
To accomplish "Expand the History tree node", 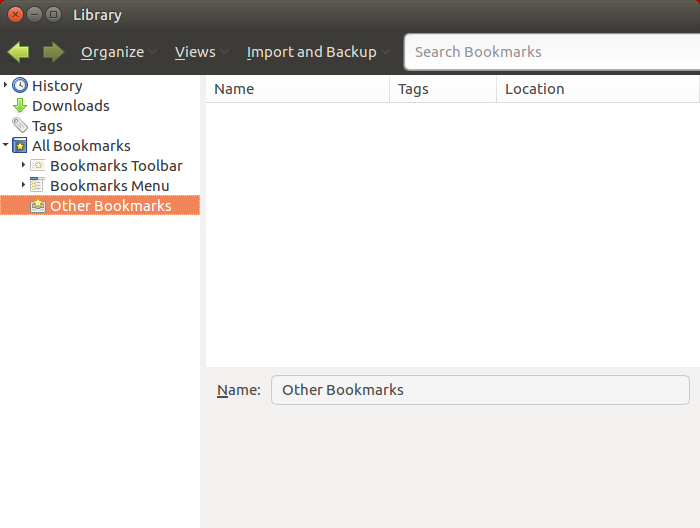I will pos(5,84).
